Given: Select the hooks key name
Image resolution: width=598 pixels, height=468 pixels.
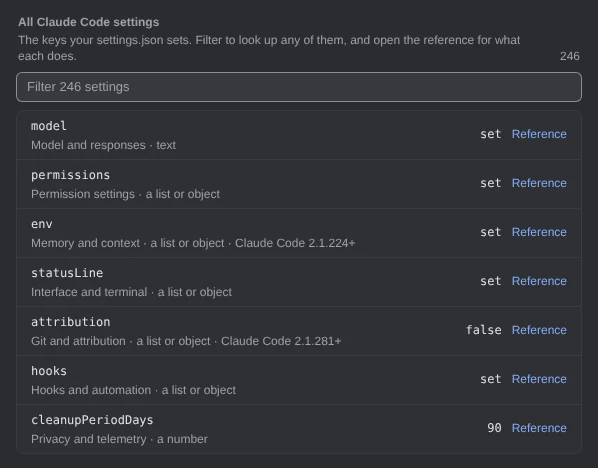Looking at the screenshot, I should tap(49, 371).
